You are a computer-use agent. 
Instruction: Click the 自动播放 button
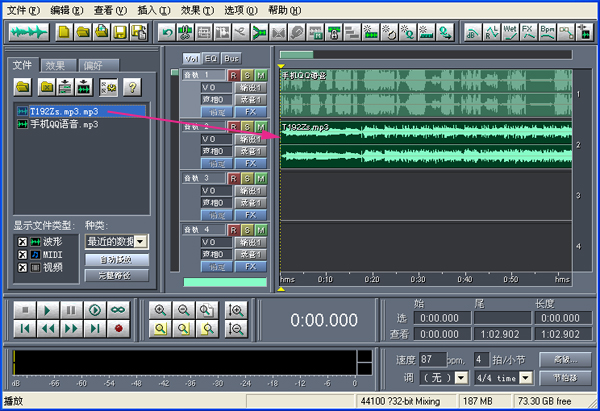pyautogui.click(x=117, y=260)
